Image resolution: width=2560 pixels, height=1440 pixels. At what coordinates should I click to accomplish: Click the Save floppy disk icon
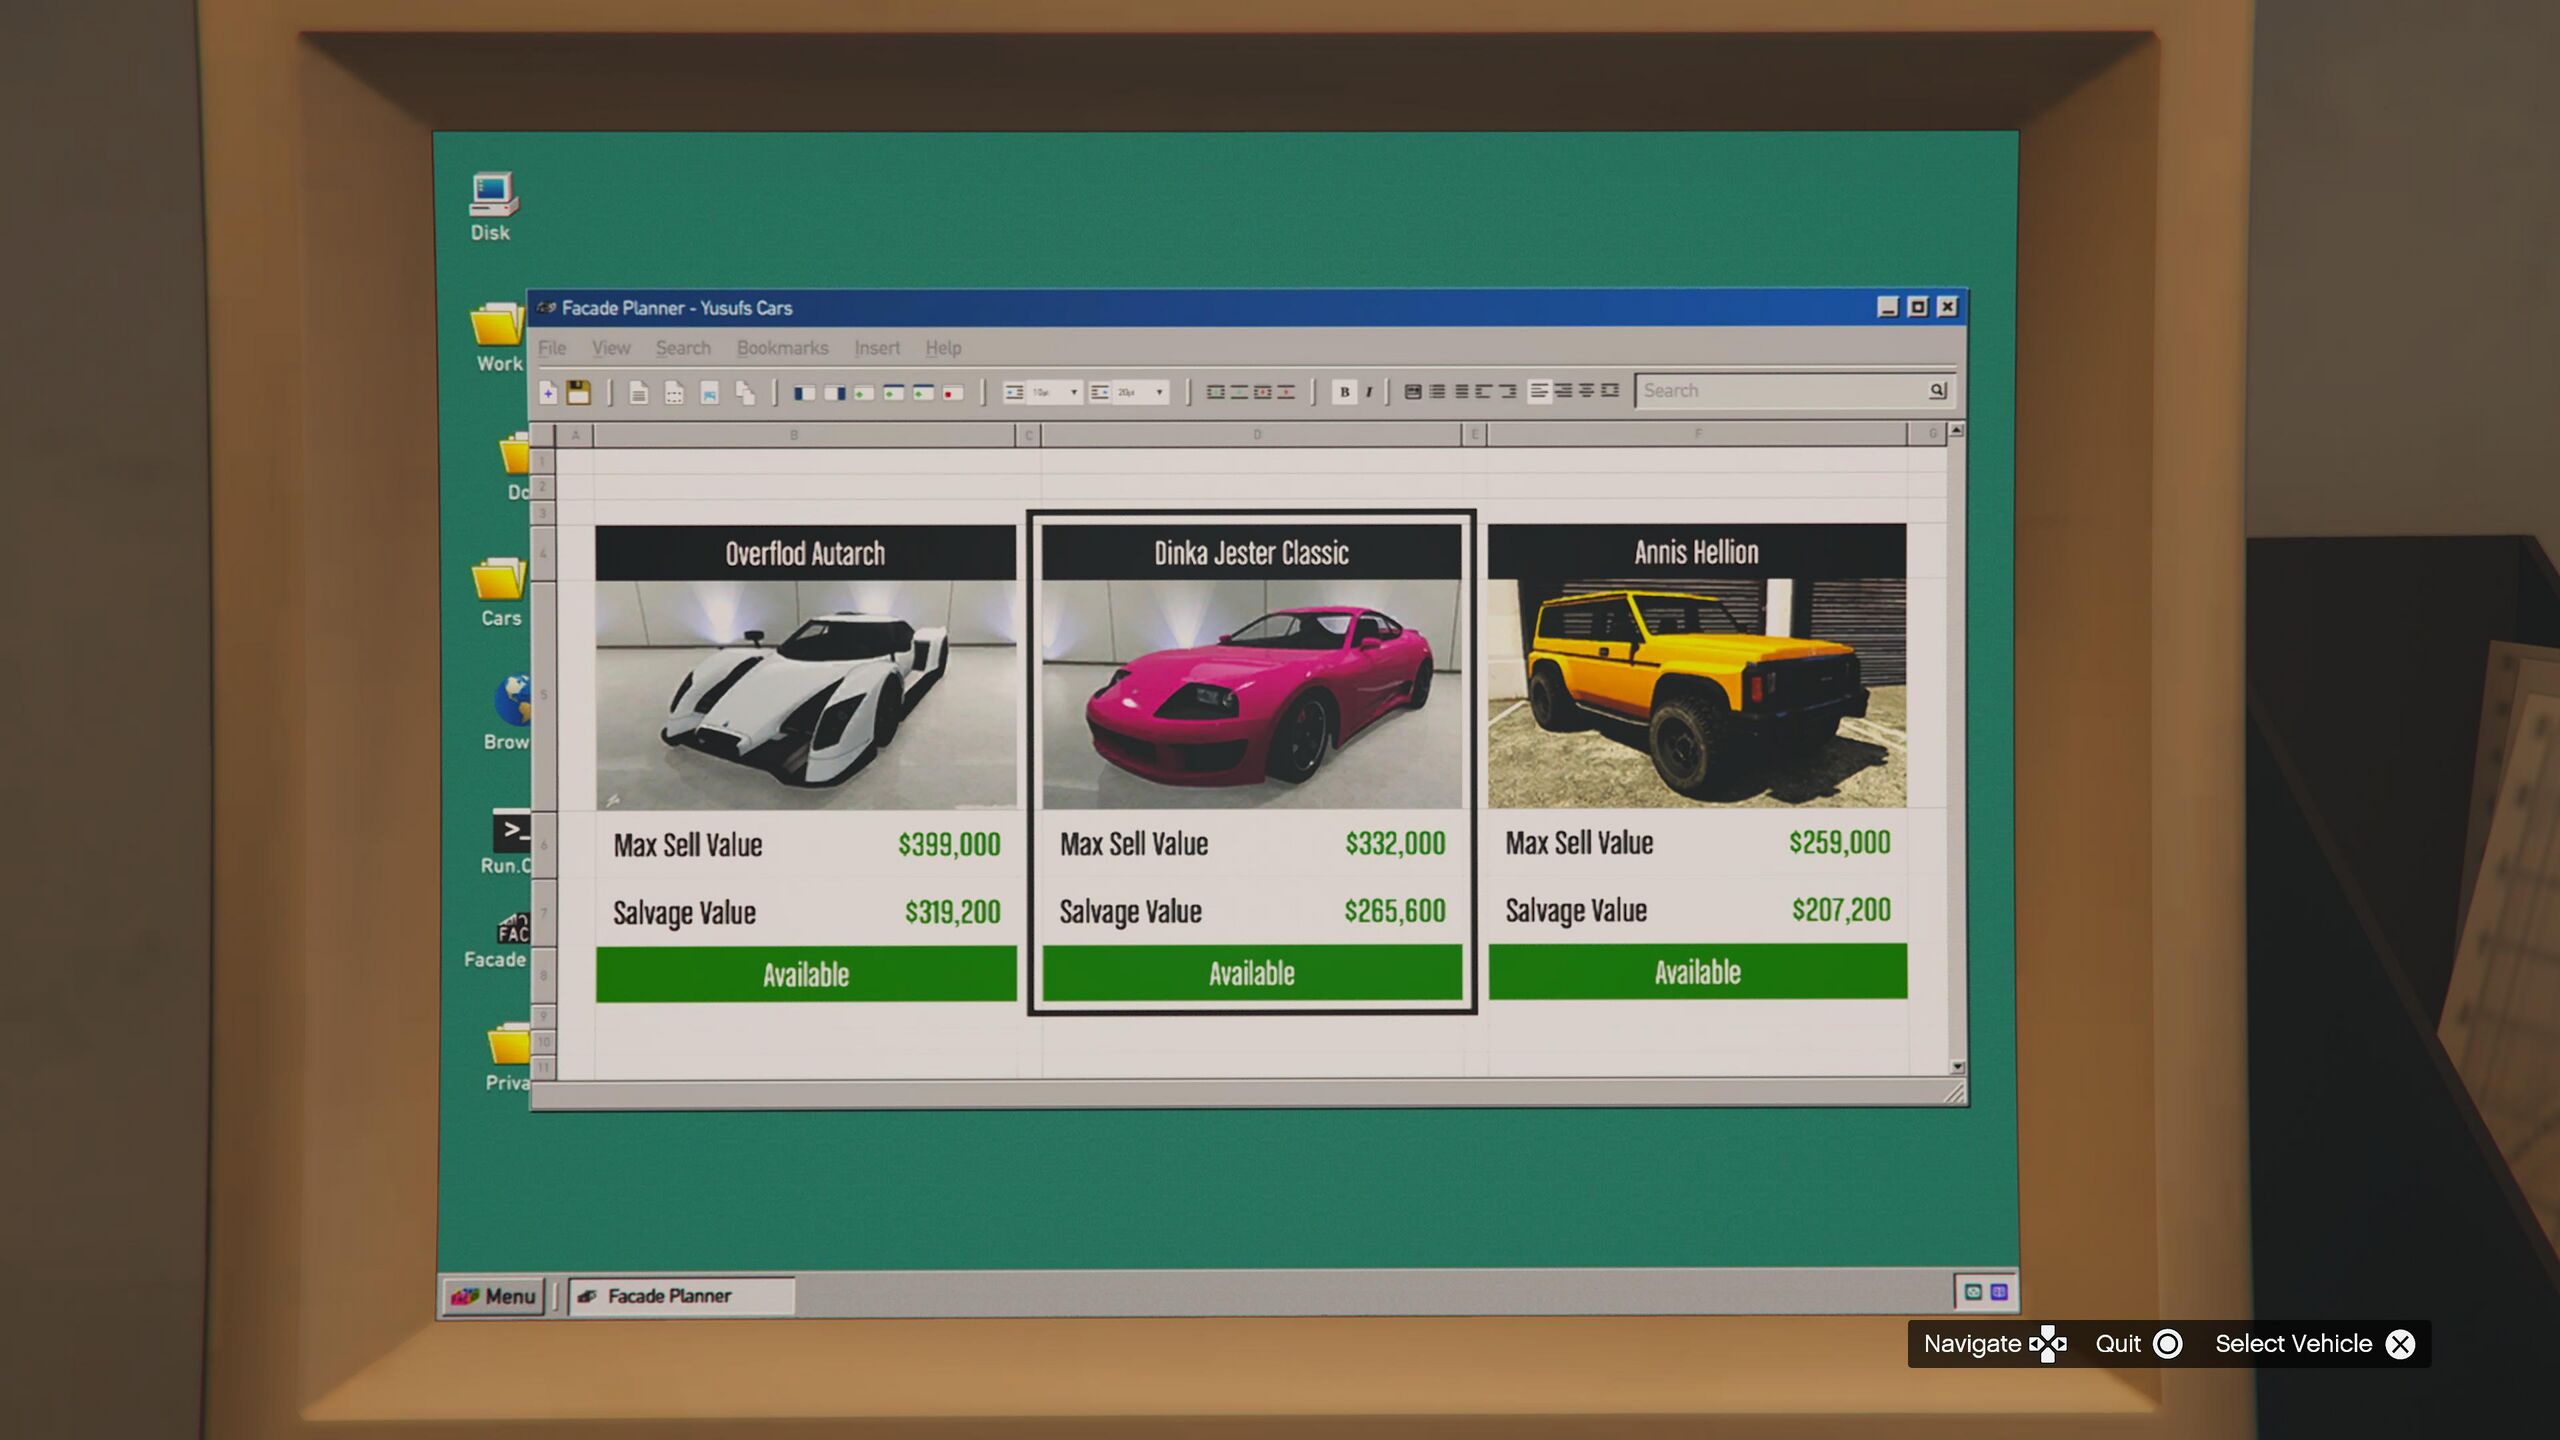point(578,392)
